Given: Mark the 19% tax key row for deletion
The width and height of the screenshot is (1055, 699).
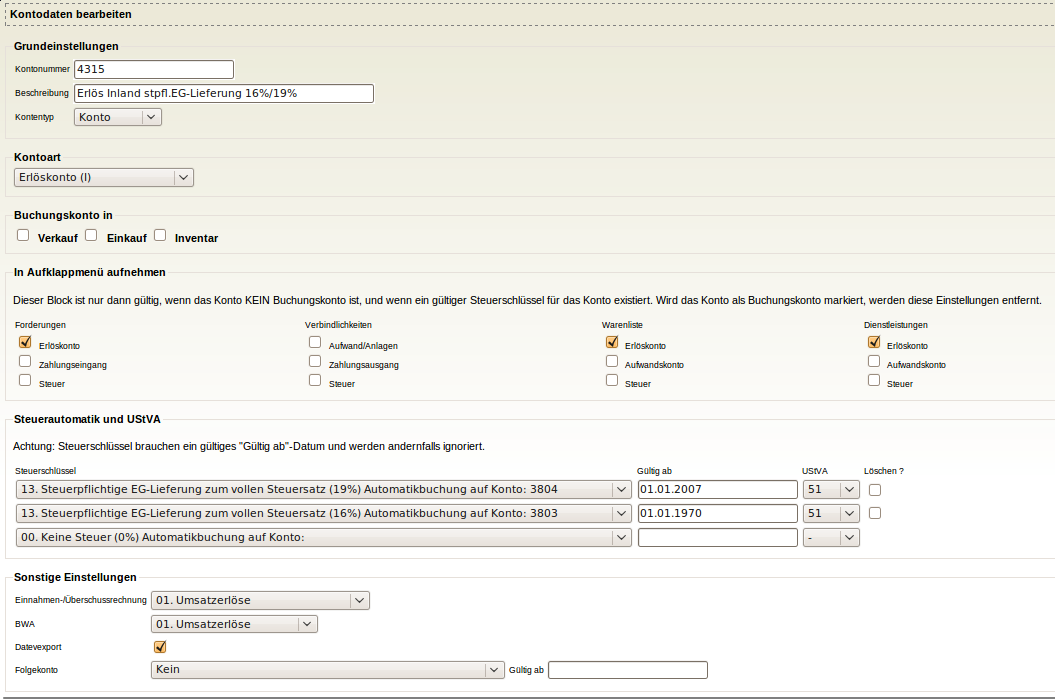Looking at the screenshot, I should point(875,490).
